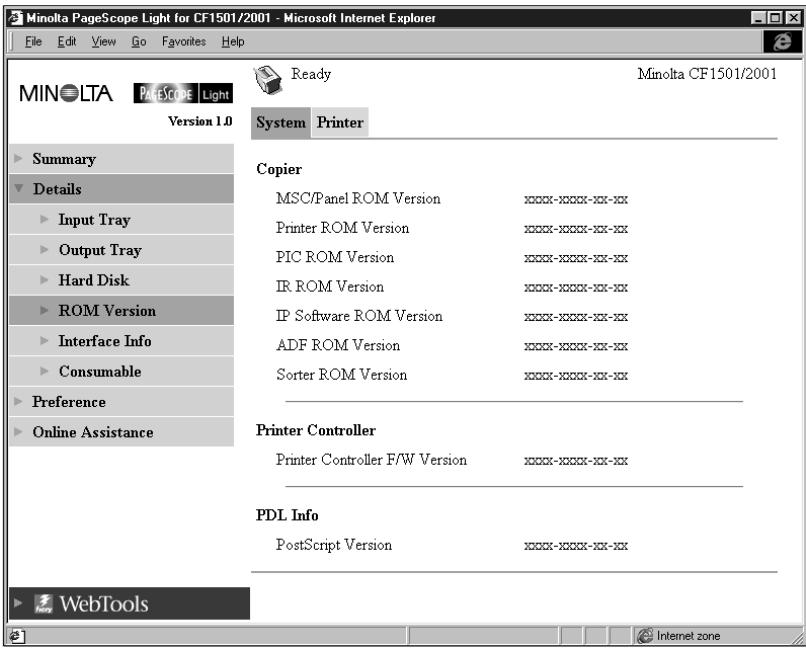Click arrow beside Output Tray
This screenshot has height=648, width=806.
[44, 250]
